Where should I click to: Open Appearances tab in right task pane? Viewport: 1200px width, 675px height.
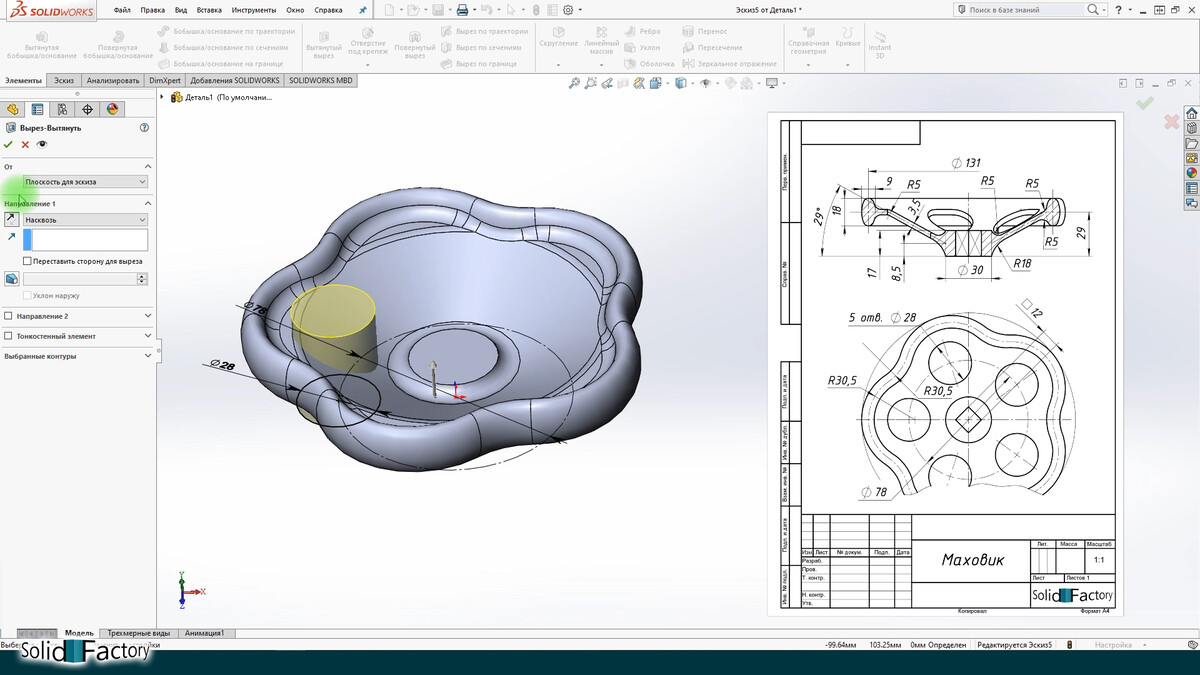point(1191,172)
